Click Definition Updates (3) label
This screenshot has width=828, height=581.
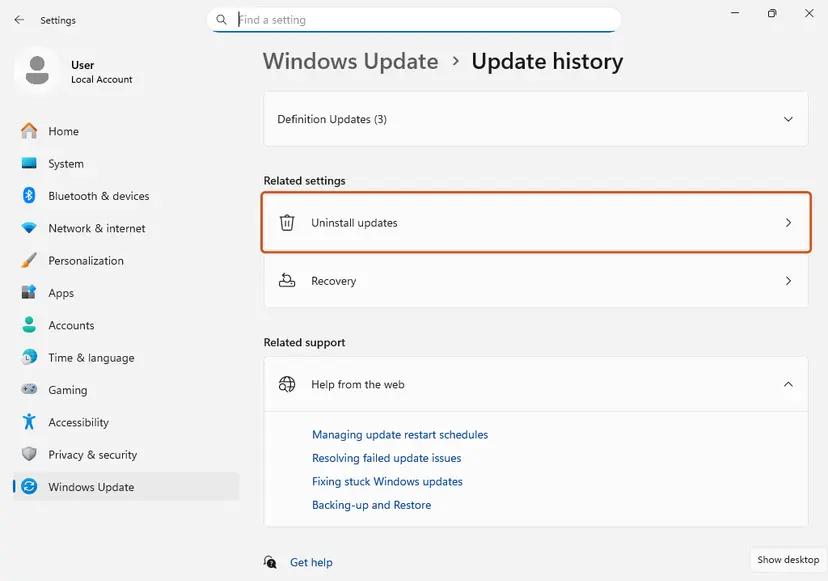tap(332, 119)
